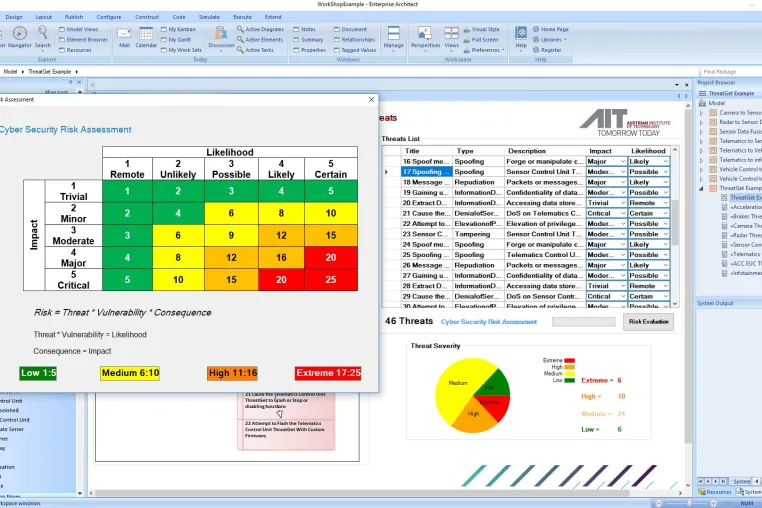Click ThreatGet Example in breadcrumb path
Image resolution: width=762 pixels, height=508 pixels.
(x=50, y=71)
